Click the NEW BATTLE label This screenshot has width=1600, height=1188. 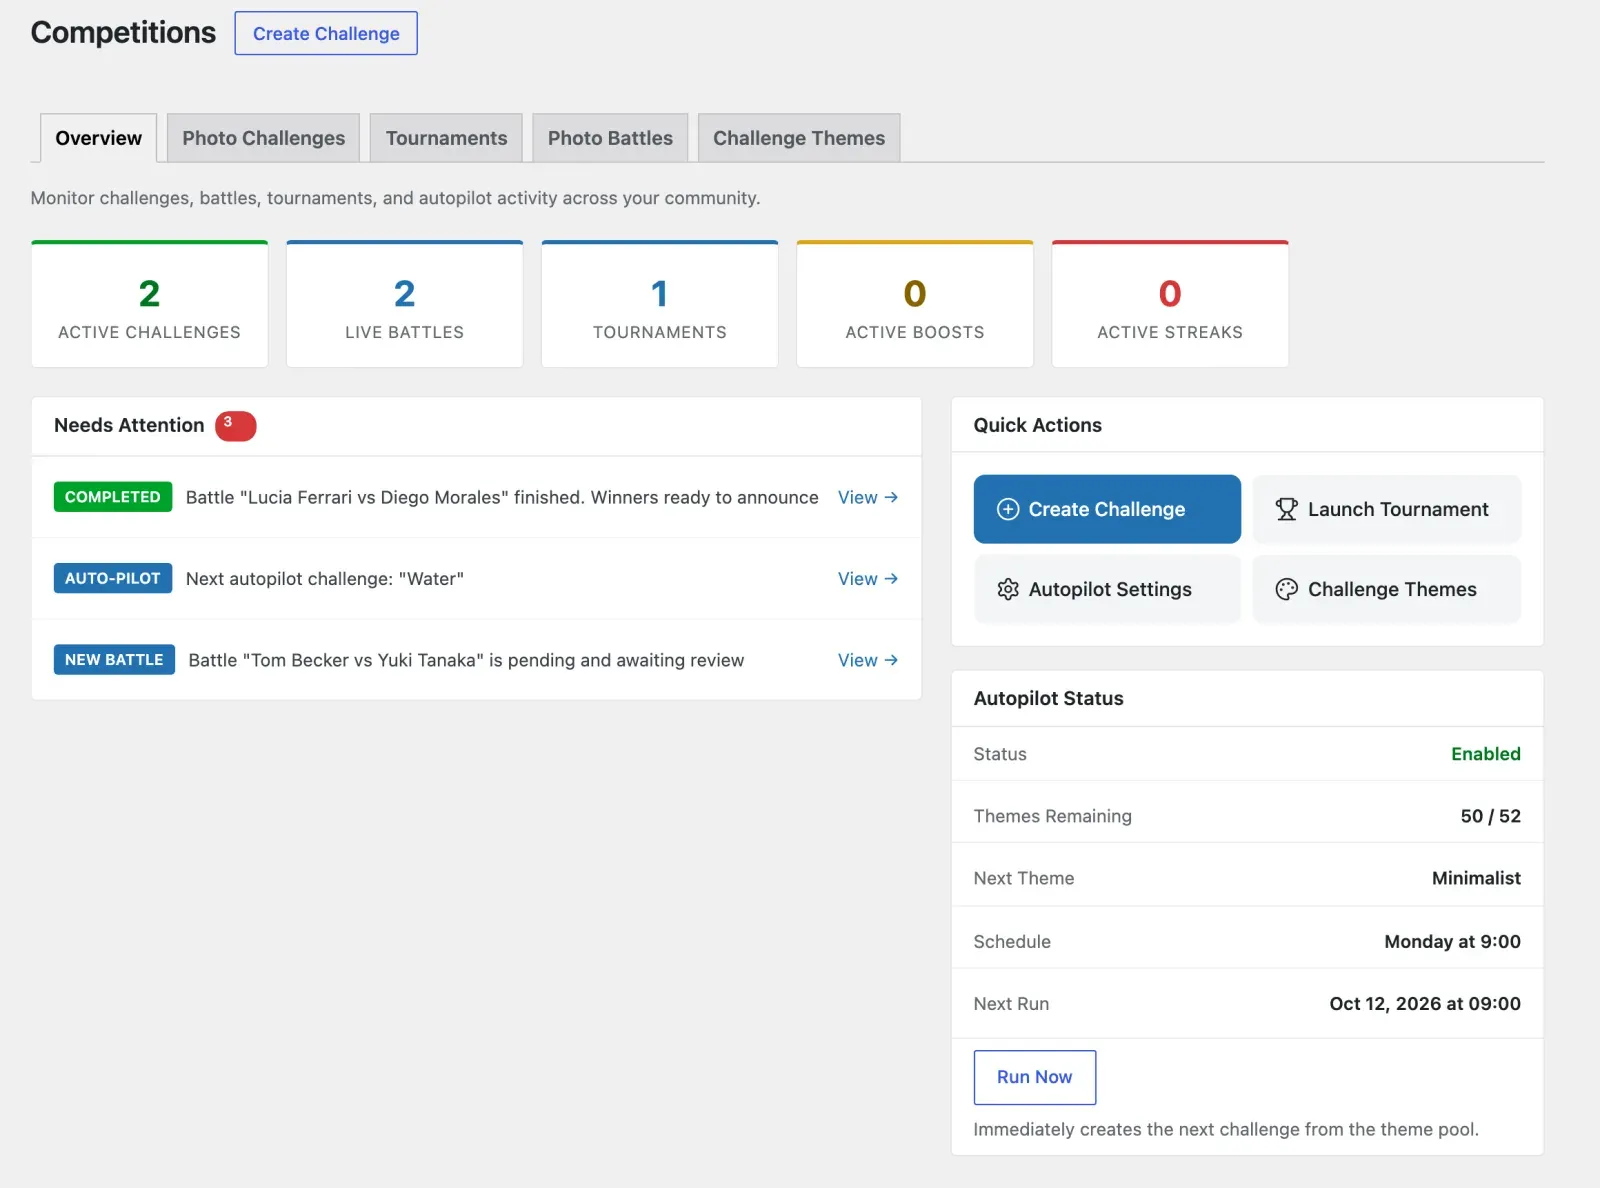(114, 660)
